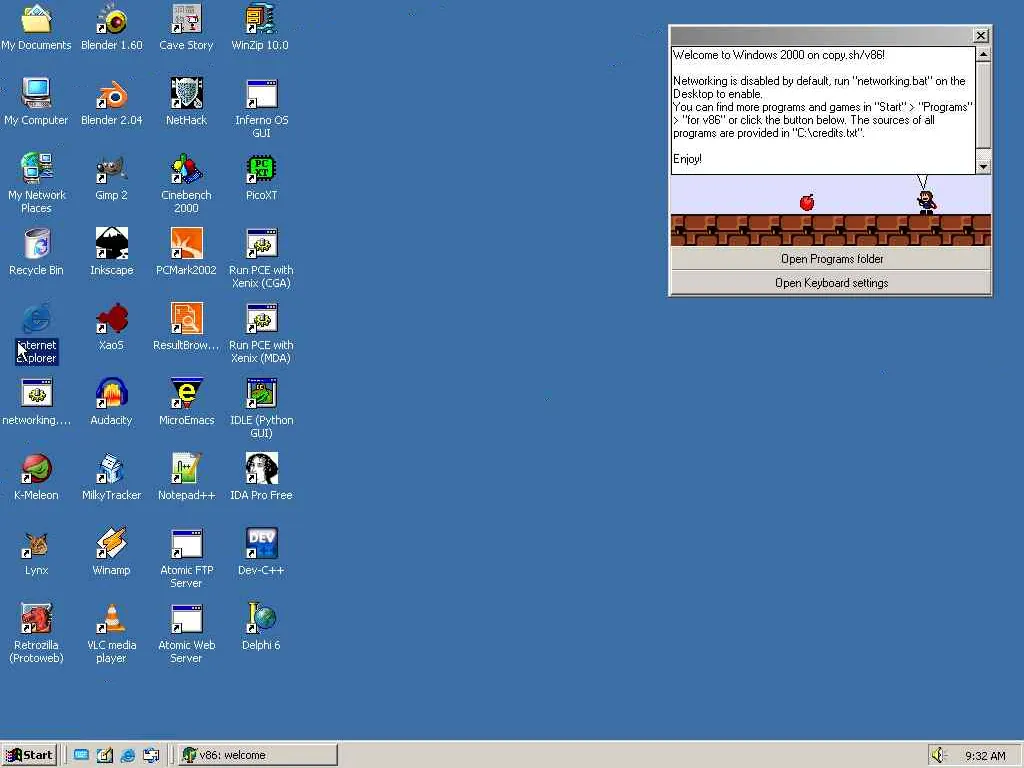Screen dimensions: 1024x768
Task: Activate v86: welcome taskbar button
Action: pos(257,755)
